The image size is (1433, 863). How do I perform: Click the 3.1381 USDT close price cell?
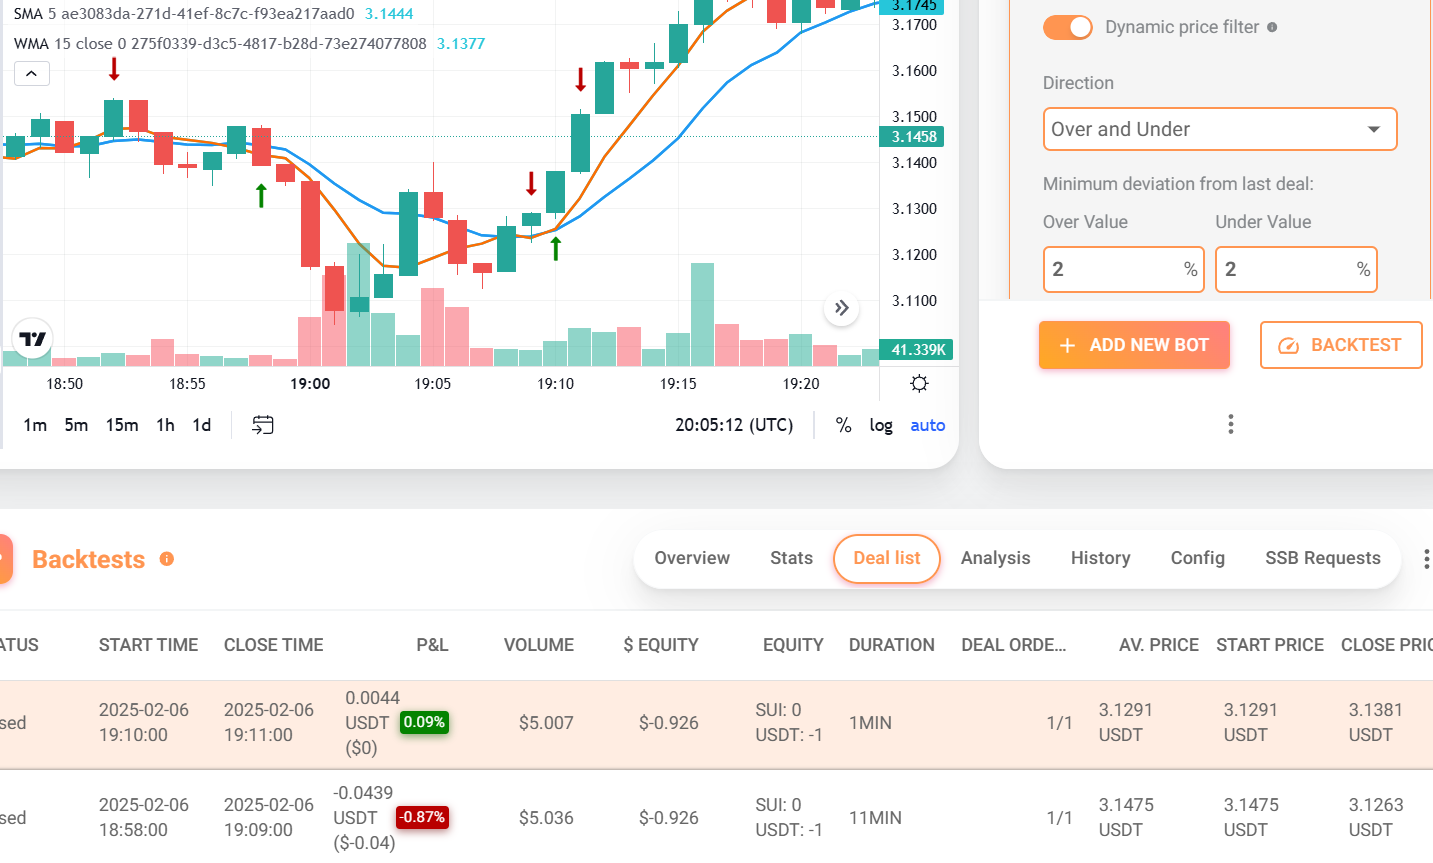click(1376, 722)
